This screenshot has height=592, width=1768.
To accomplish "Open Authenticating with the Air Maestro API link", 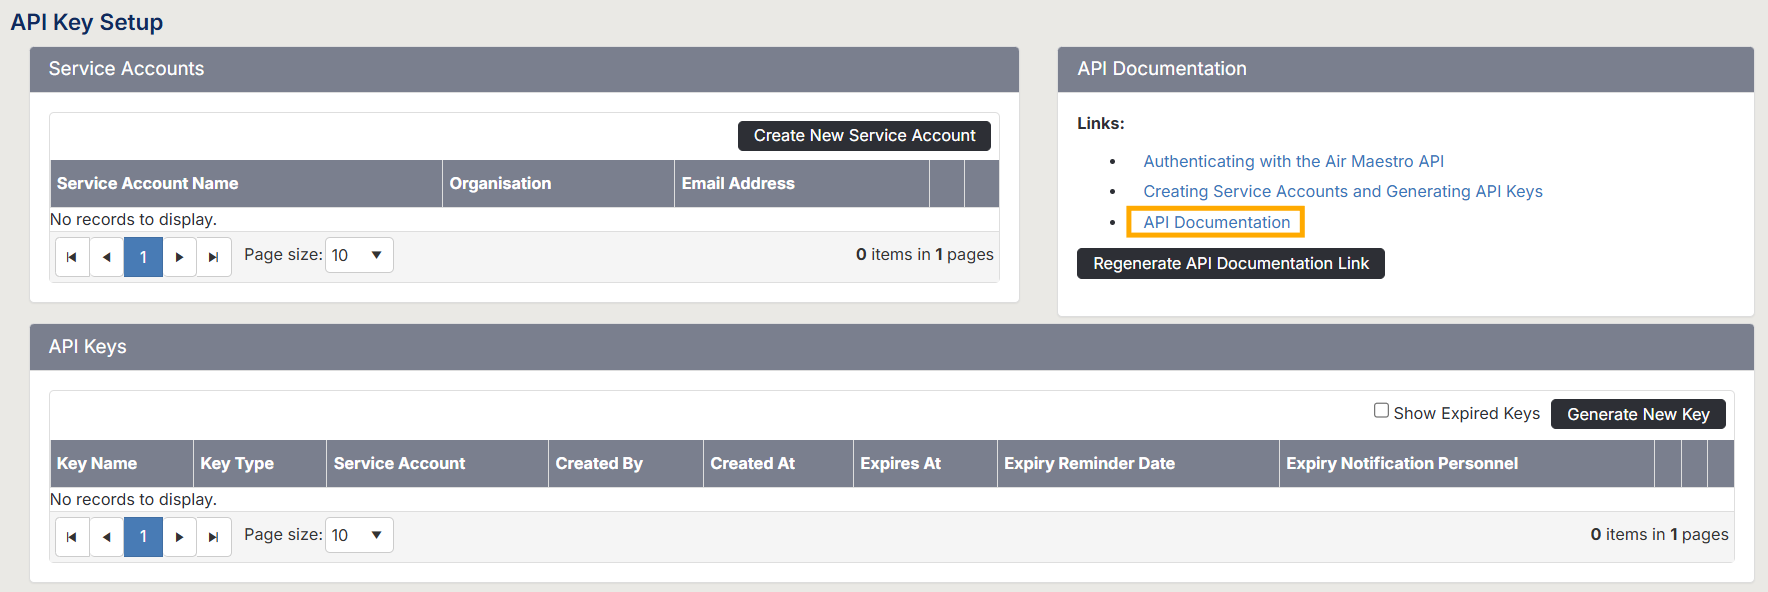I will (1293, 161).
